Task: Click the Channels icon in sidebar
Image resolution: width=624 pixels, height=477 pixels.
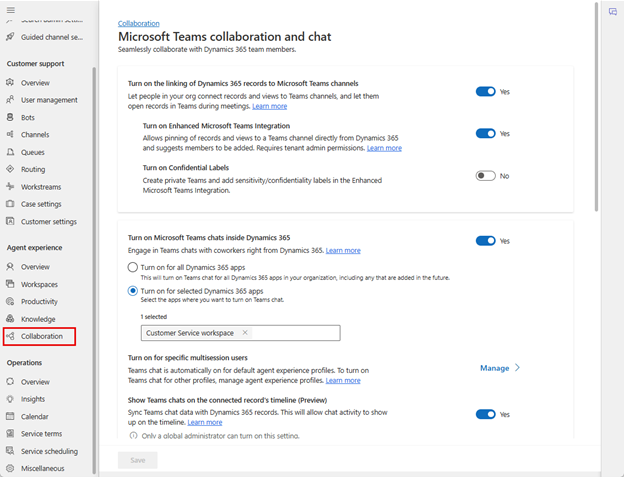Action: click(10, 134)
